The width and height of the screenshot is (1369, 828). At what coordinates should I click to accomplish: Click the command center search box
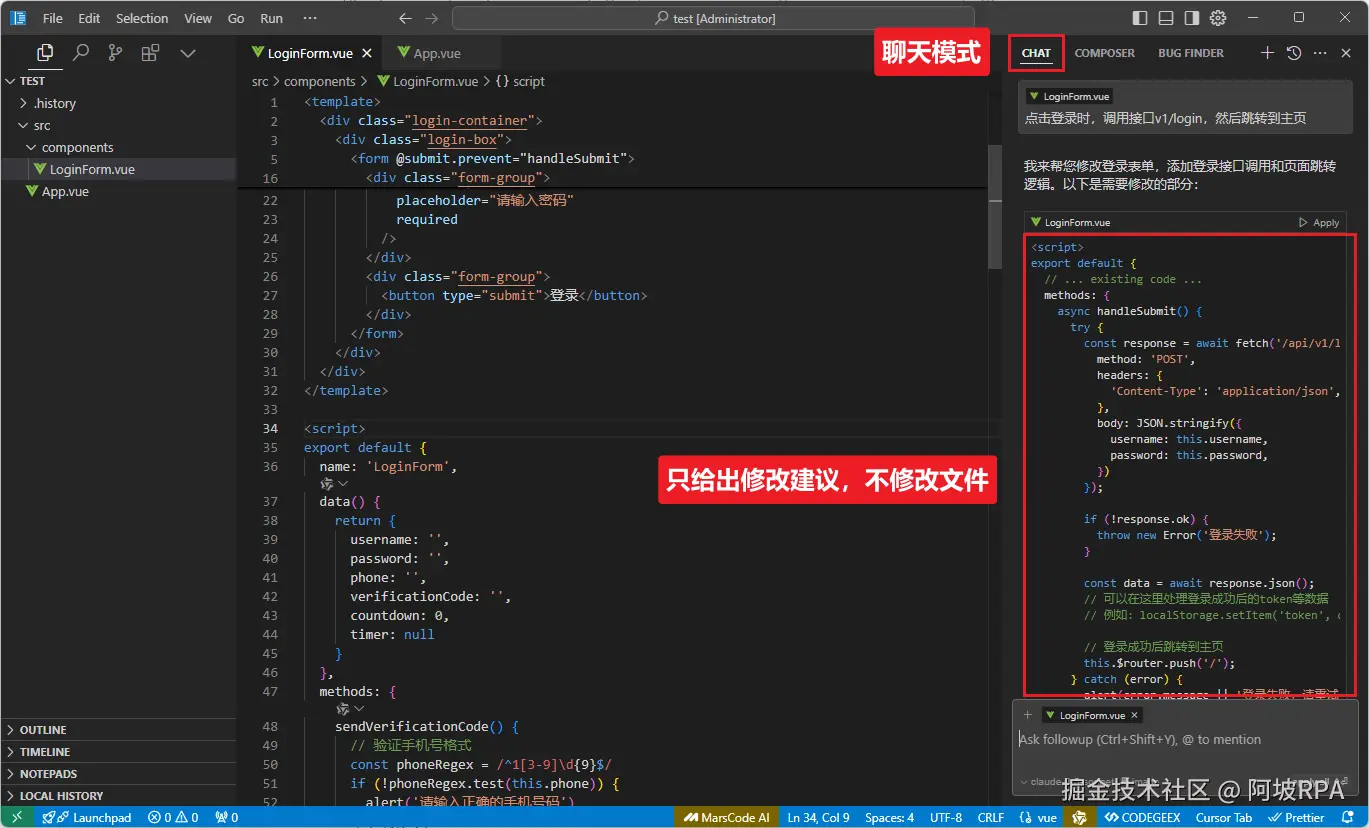[x=714, y=18]
